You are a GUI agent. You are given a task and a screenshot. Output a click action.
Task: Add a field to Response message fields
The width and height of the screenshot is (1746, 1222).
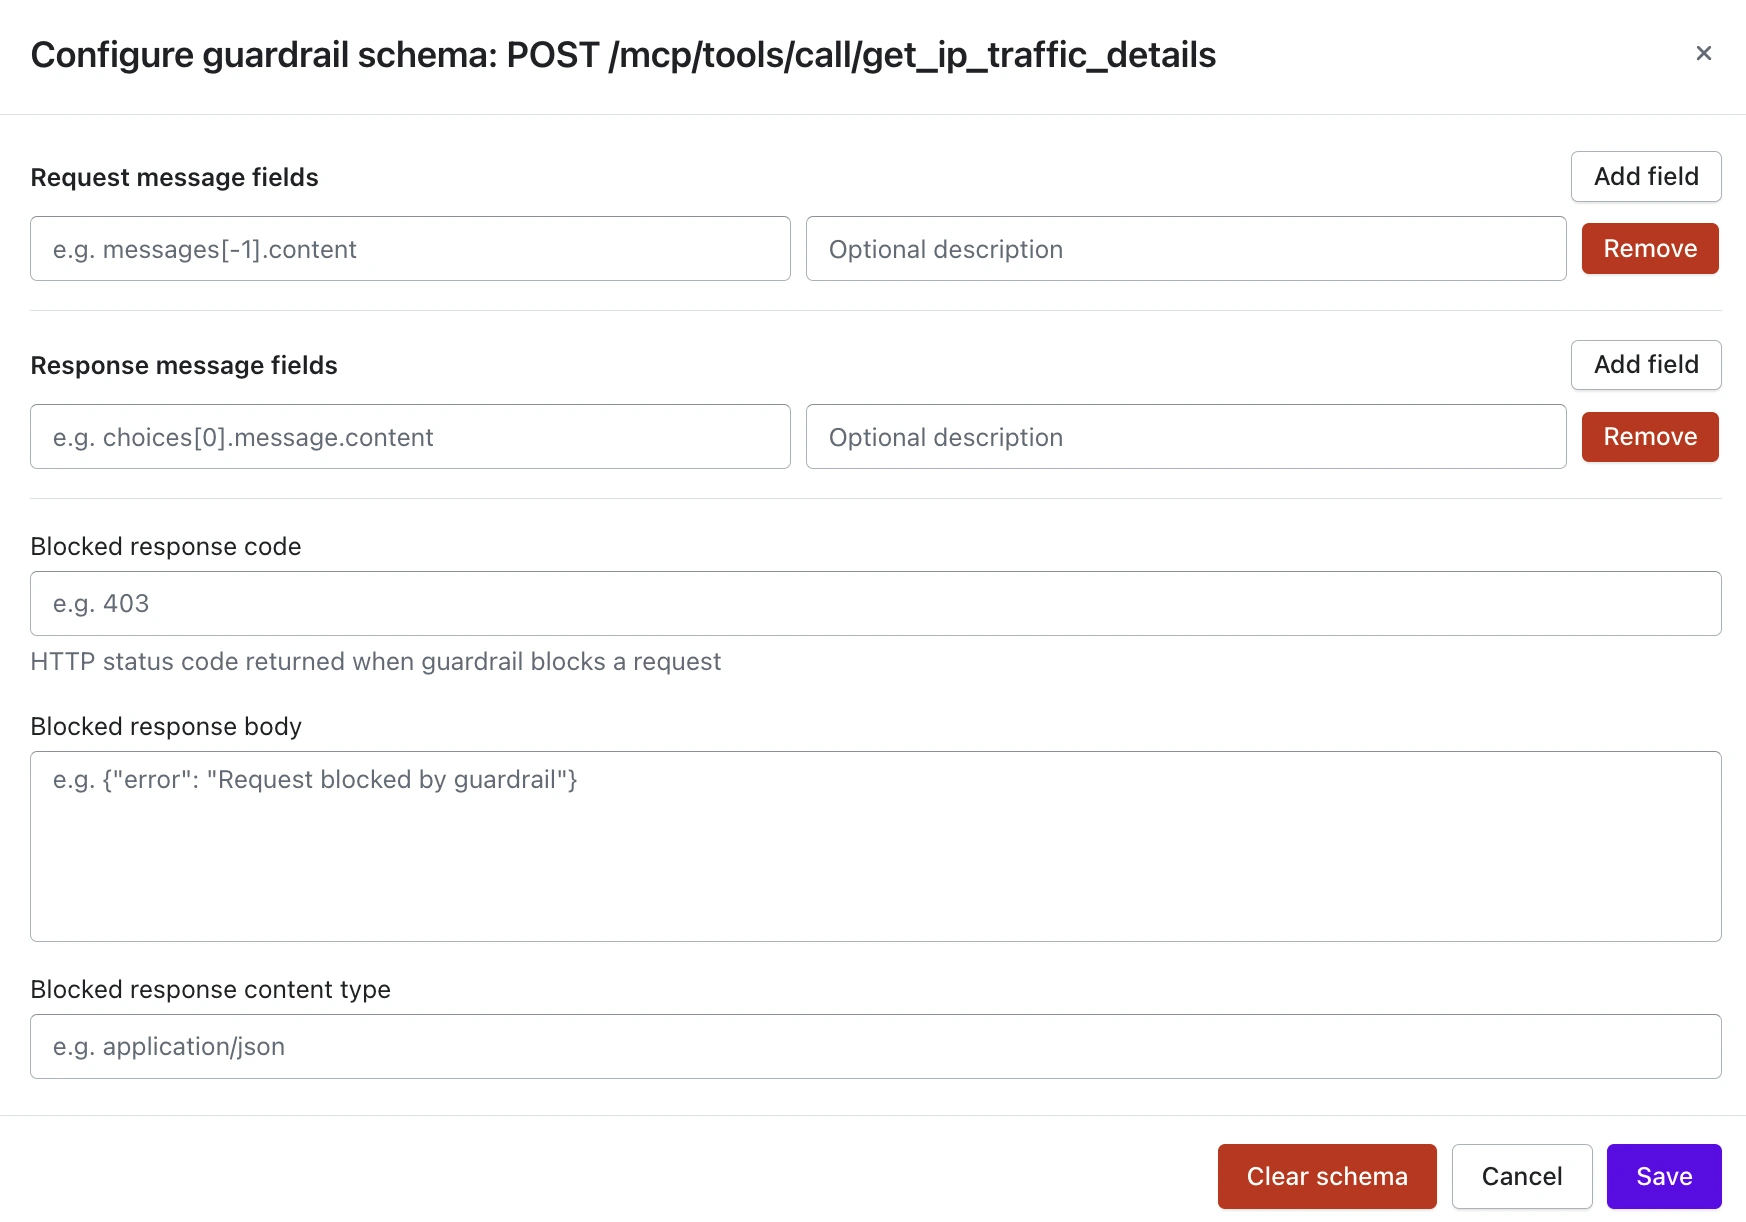click(x=1645, y=365)
